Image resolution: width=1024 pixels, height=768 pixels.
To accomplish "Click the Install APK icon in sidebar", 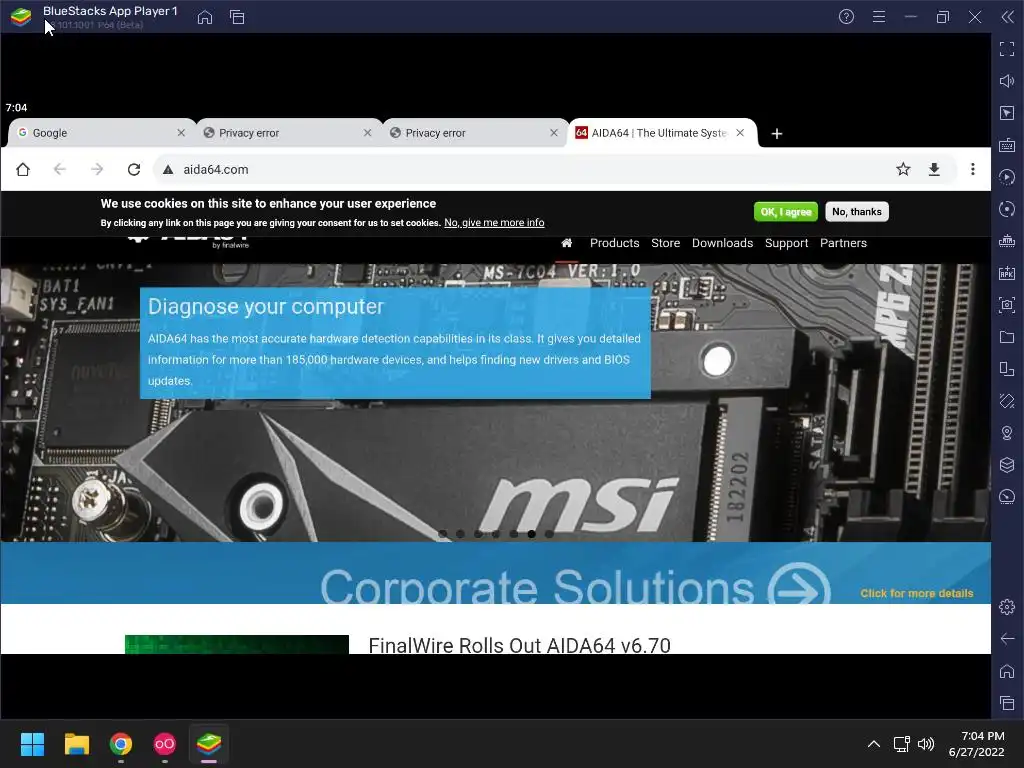I will click(x=1006, y=273).
